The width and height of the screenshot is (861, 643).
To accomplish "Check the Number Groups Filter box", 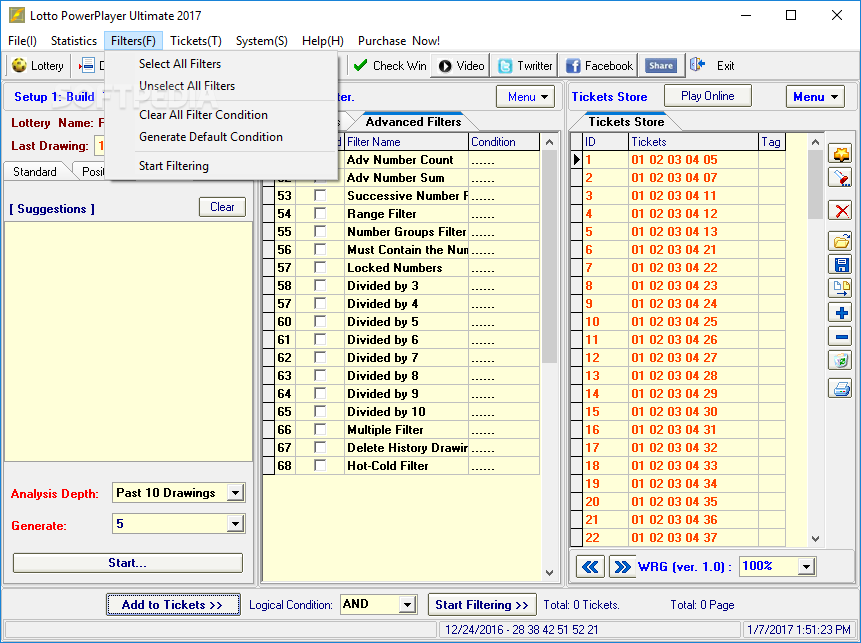I will 320,232.
